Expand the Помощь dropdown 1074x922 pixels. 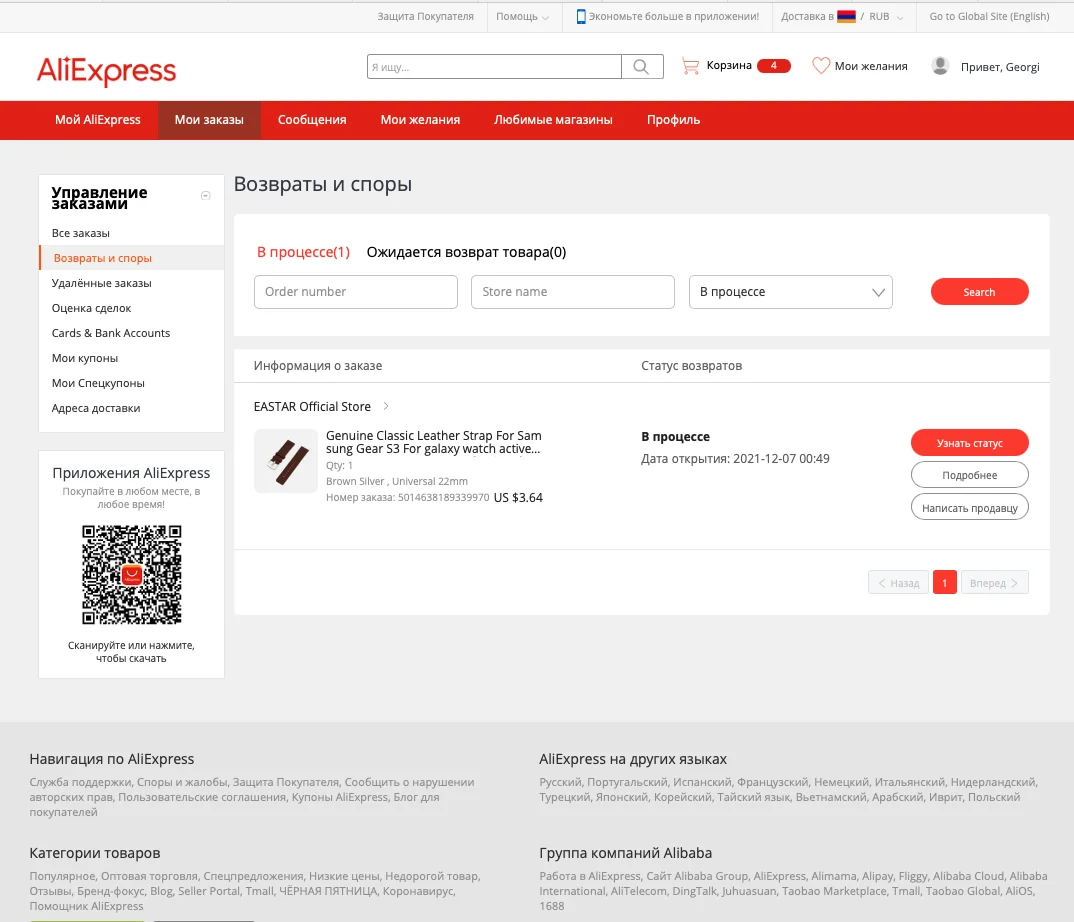522,16
